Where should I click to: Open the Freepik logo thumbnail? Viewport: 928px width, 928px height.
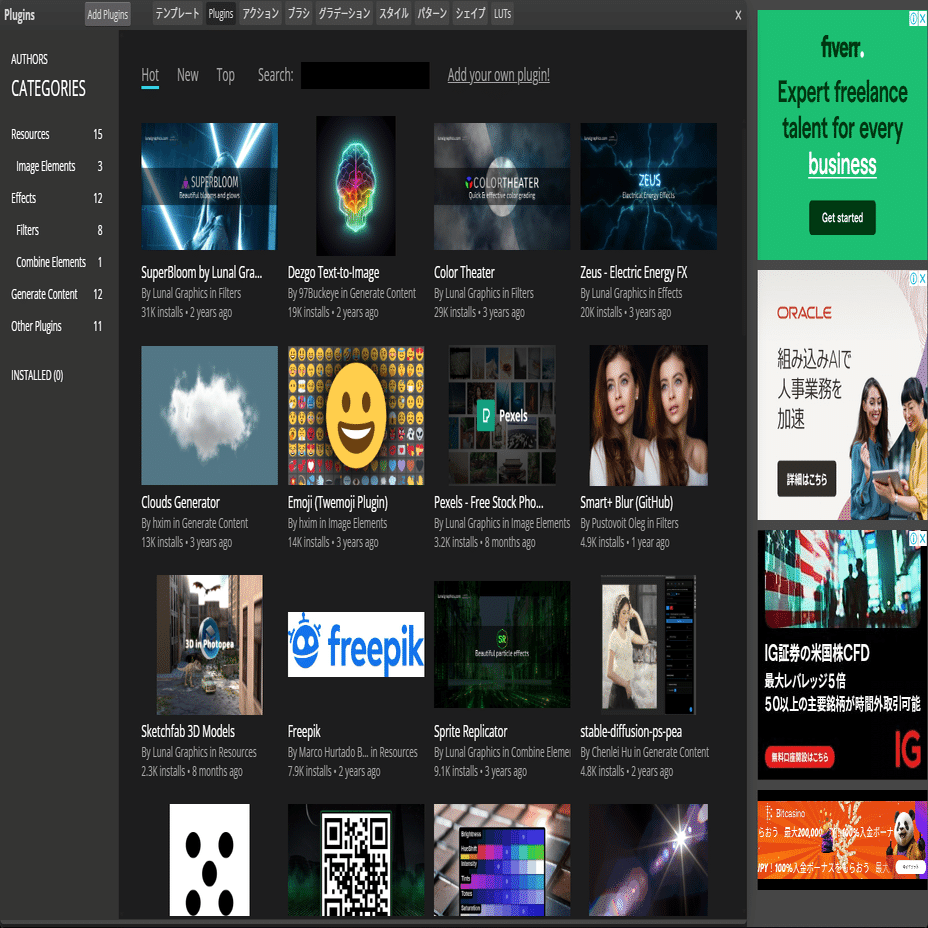356,645
